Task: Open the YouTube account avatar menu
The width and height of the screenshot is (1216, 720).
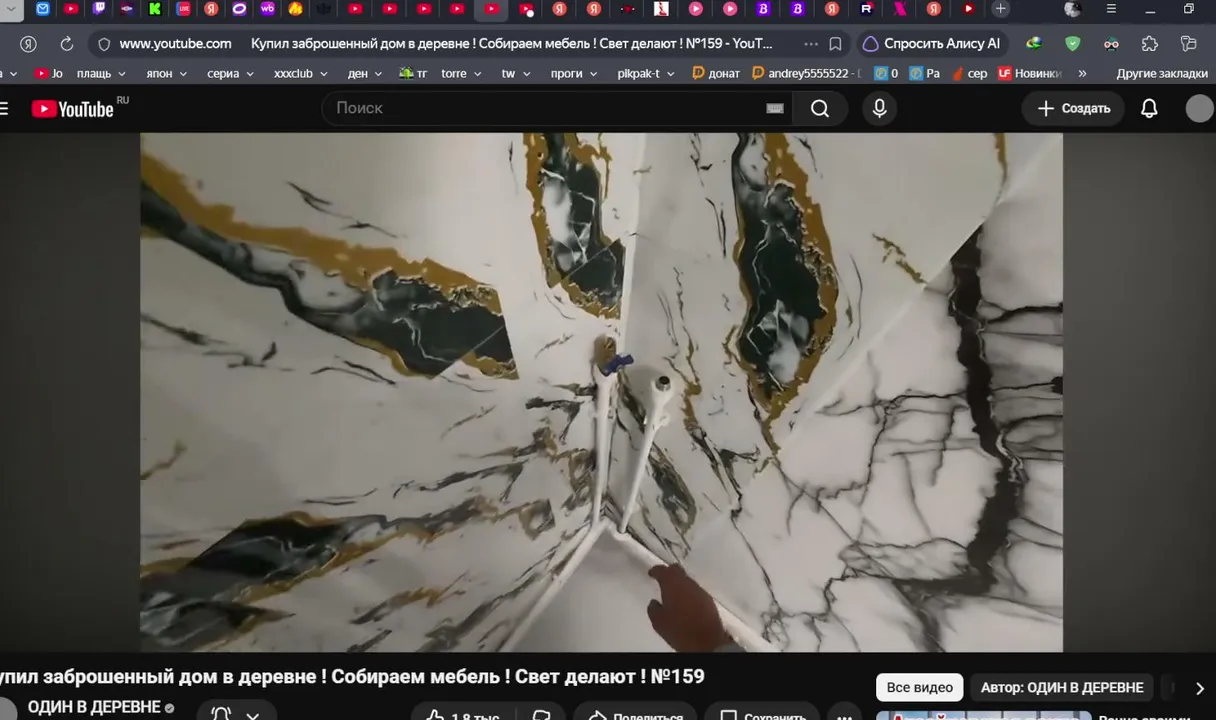Action: (1199, 108)
